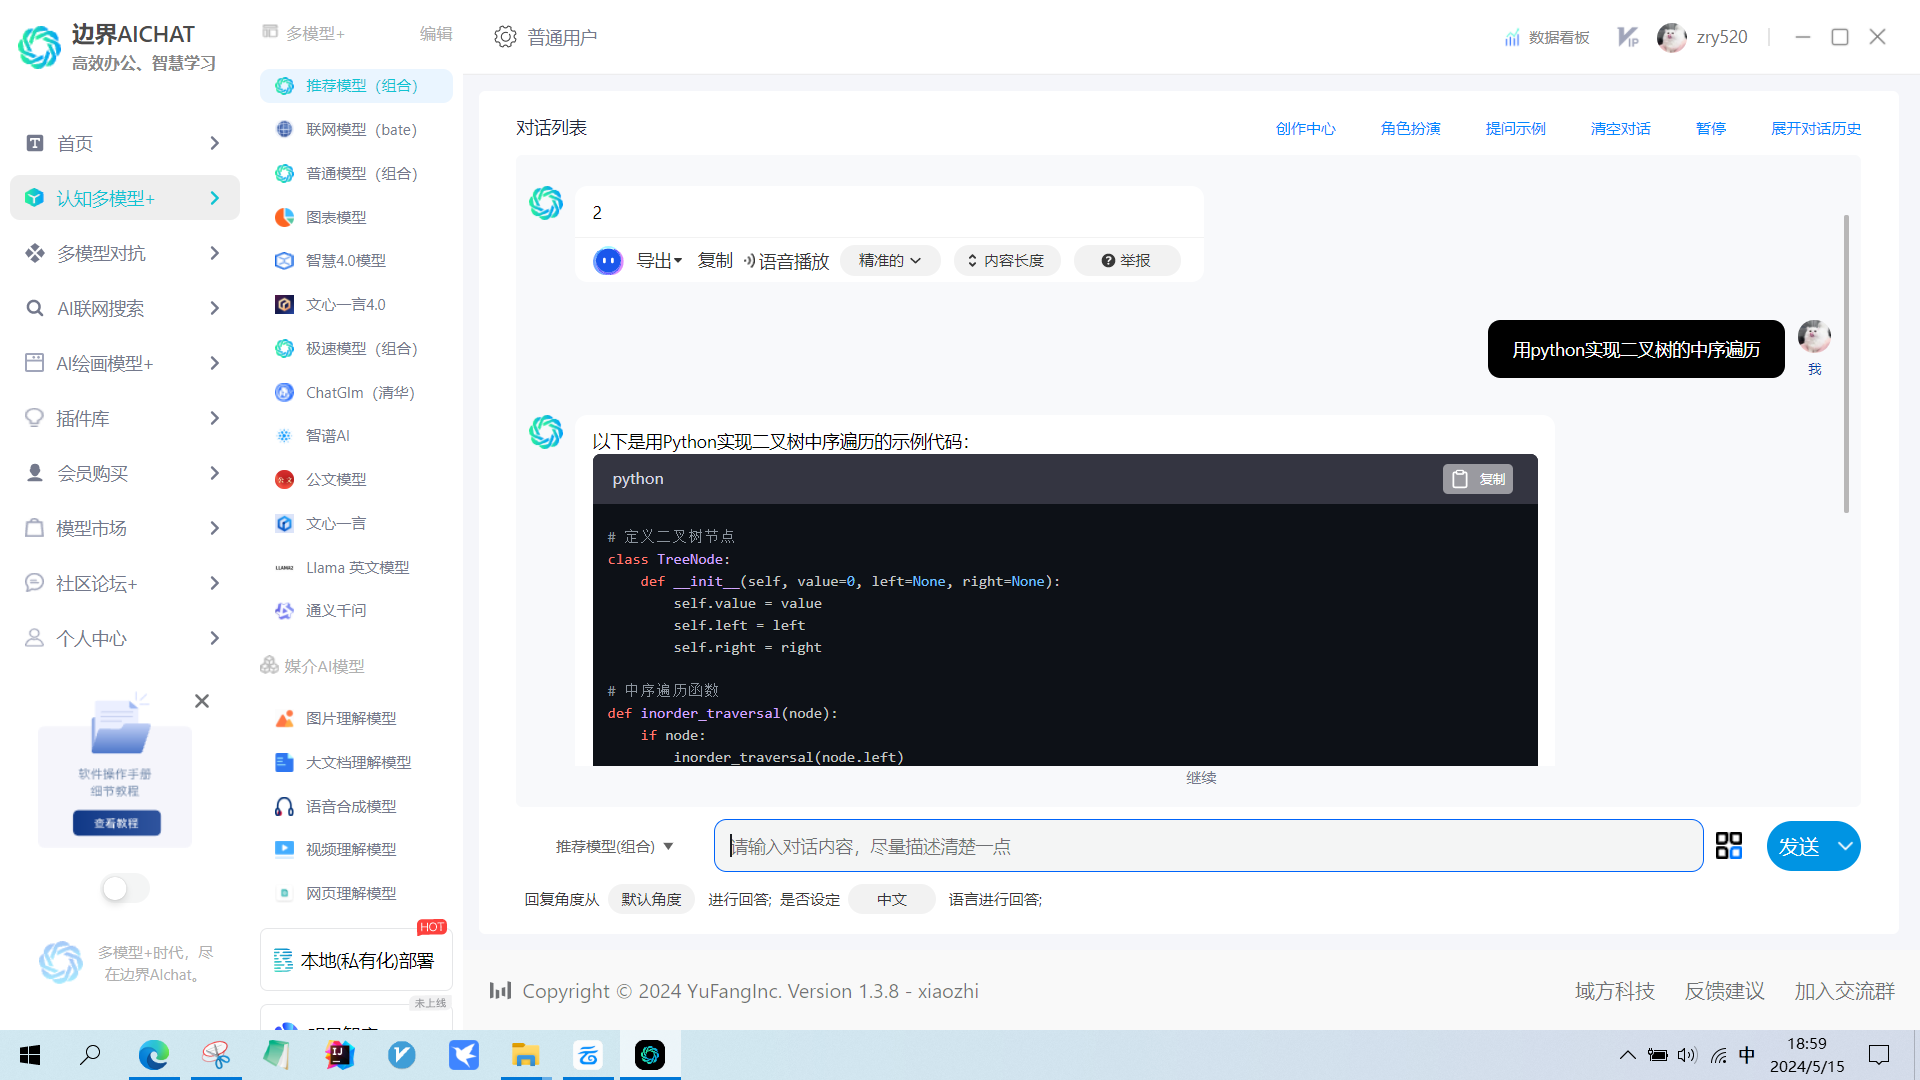Expand the 推荐模型(组合) selector below chat
The image size is (1920, 1080).
click(x=614, y=846)
